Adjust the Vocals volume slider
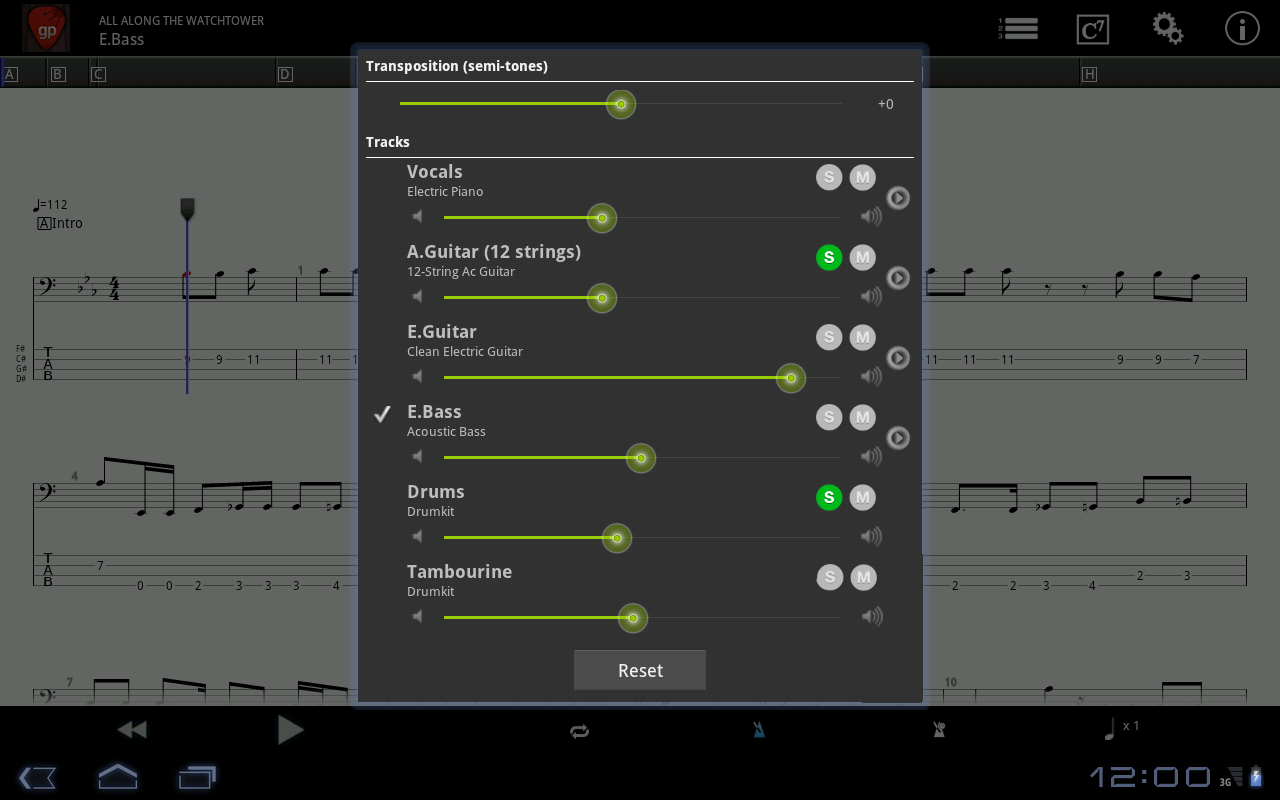 coord(602,218)
